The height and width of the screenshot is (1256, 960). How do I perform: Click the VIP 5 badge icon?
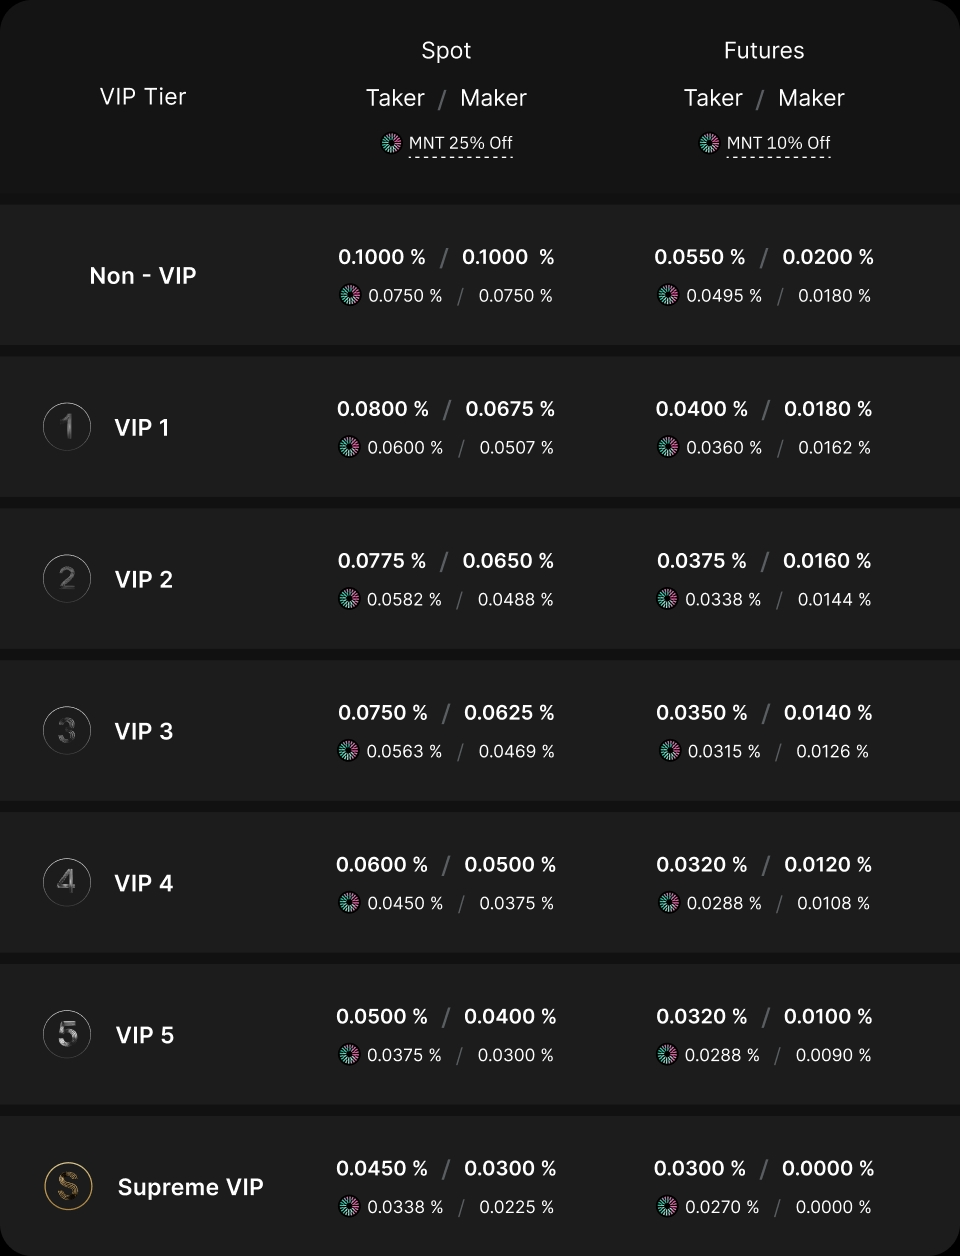coord(67,1035)
